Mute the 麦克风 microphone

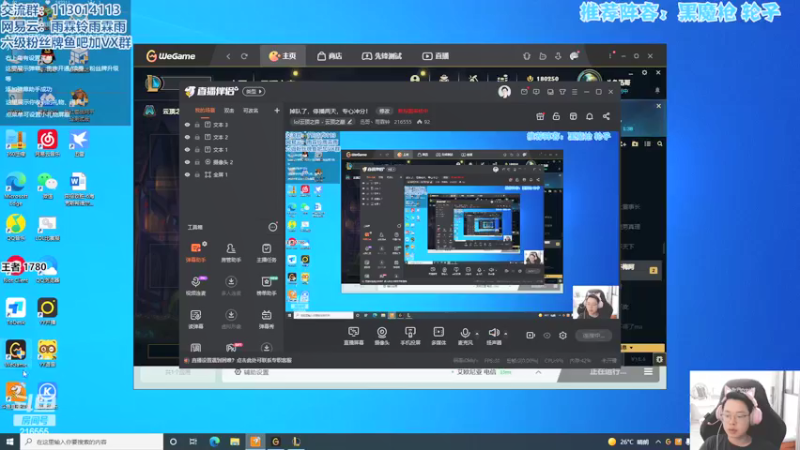click(x=465, y=336)
